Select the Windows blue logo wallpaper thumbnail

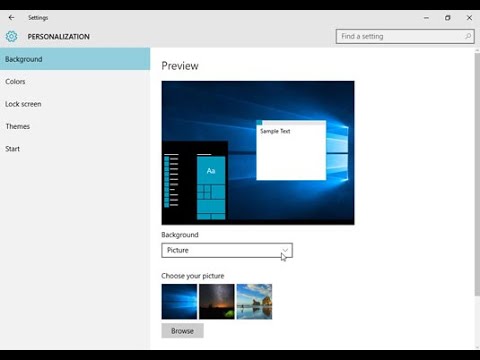click(179, 302)
